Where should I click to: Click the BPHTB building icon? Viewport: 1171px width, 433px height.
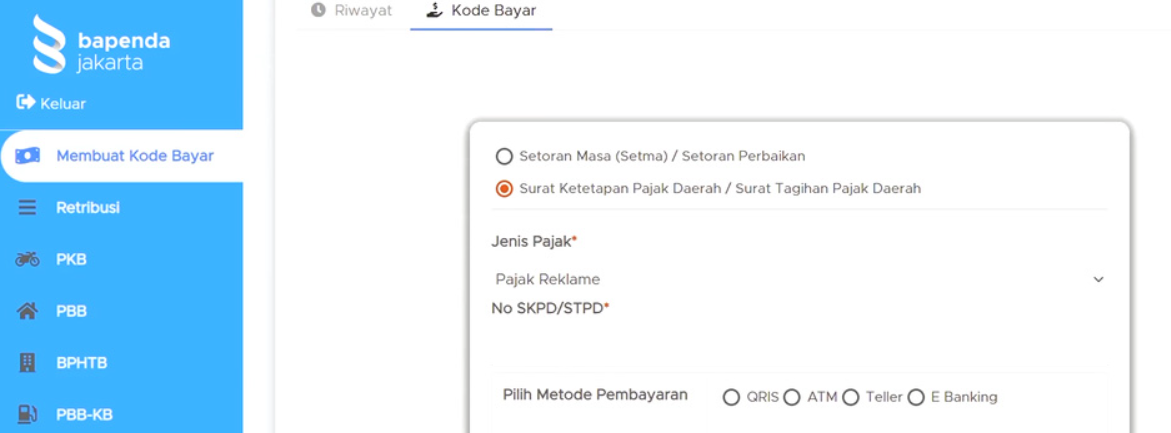click(28, 363)
